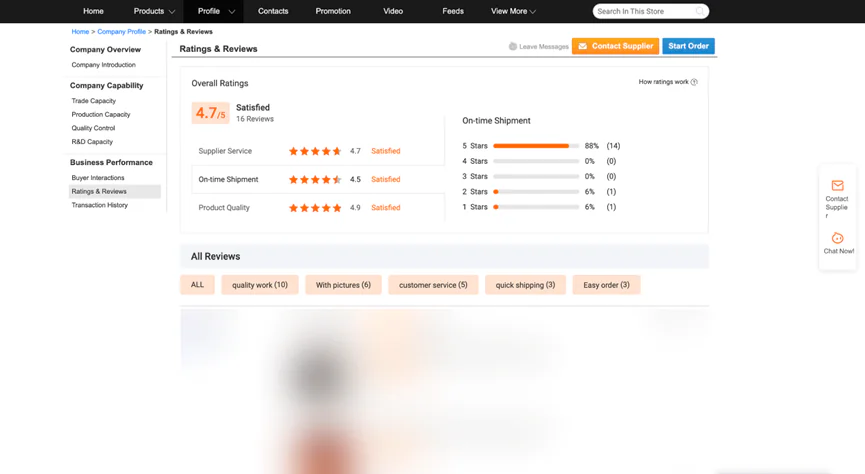Expand the Products dropdown arrow
The height and width of the screenshot is (474, 865).
(172, 12)
